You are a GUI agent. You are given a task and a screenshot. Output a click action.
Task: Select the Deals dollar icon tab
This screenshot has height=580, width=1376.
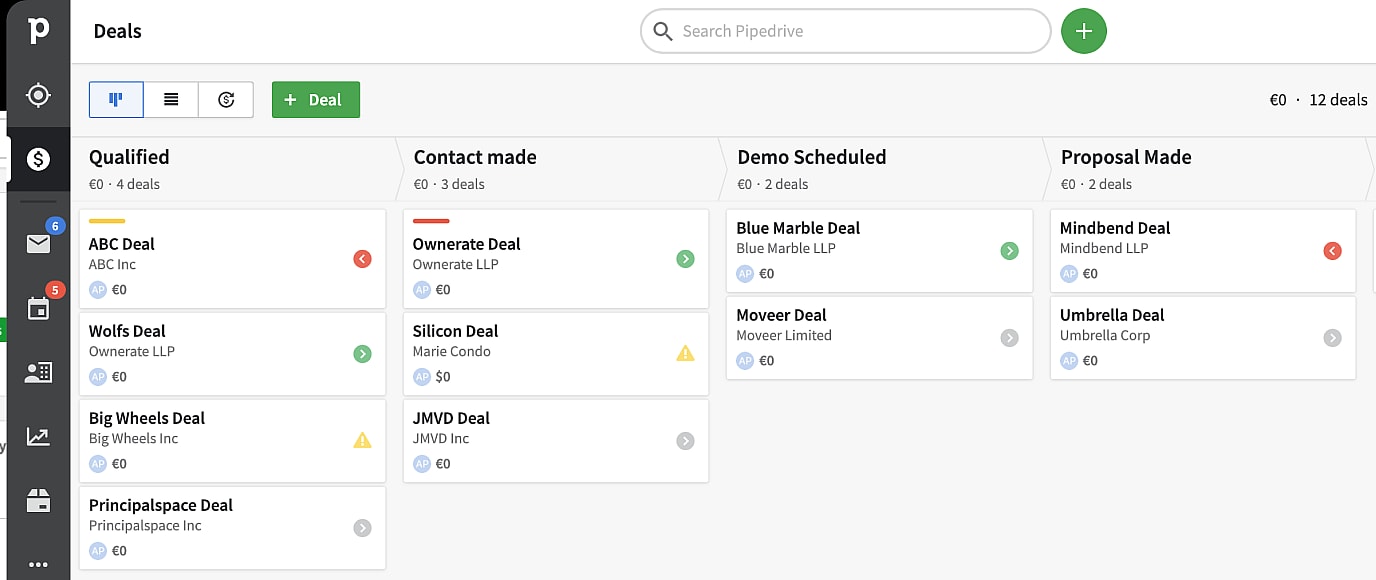38,159
